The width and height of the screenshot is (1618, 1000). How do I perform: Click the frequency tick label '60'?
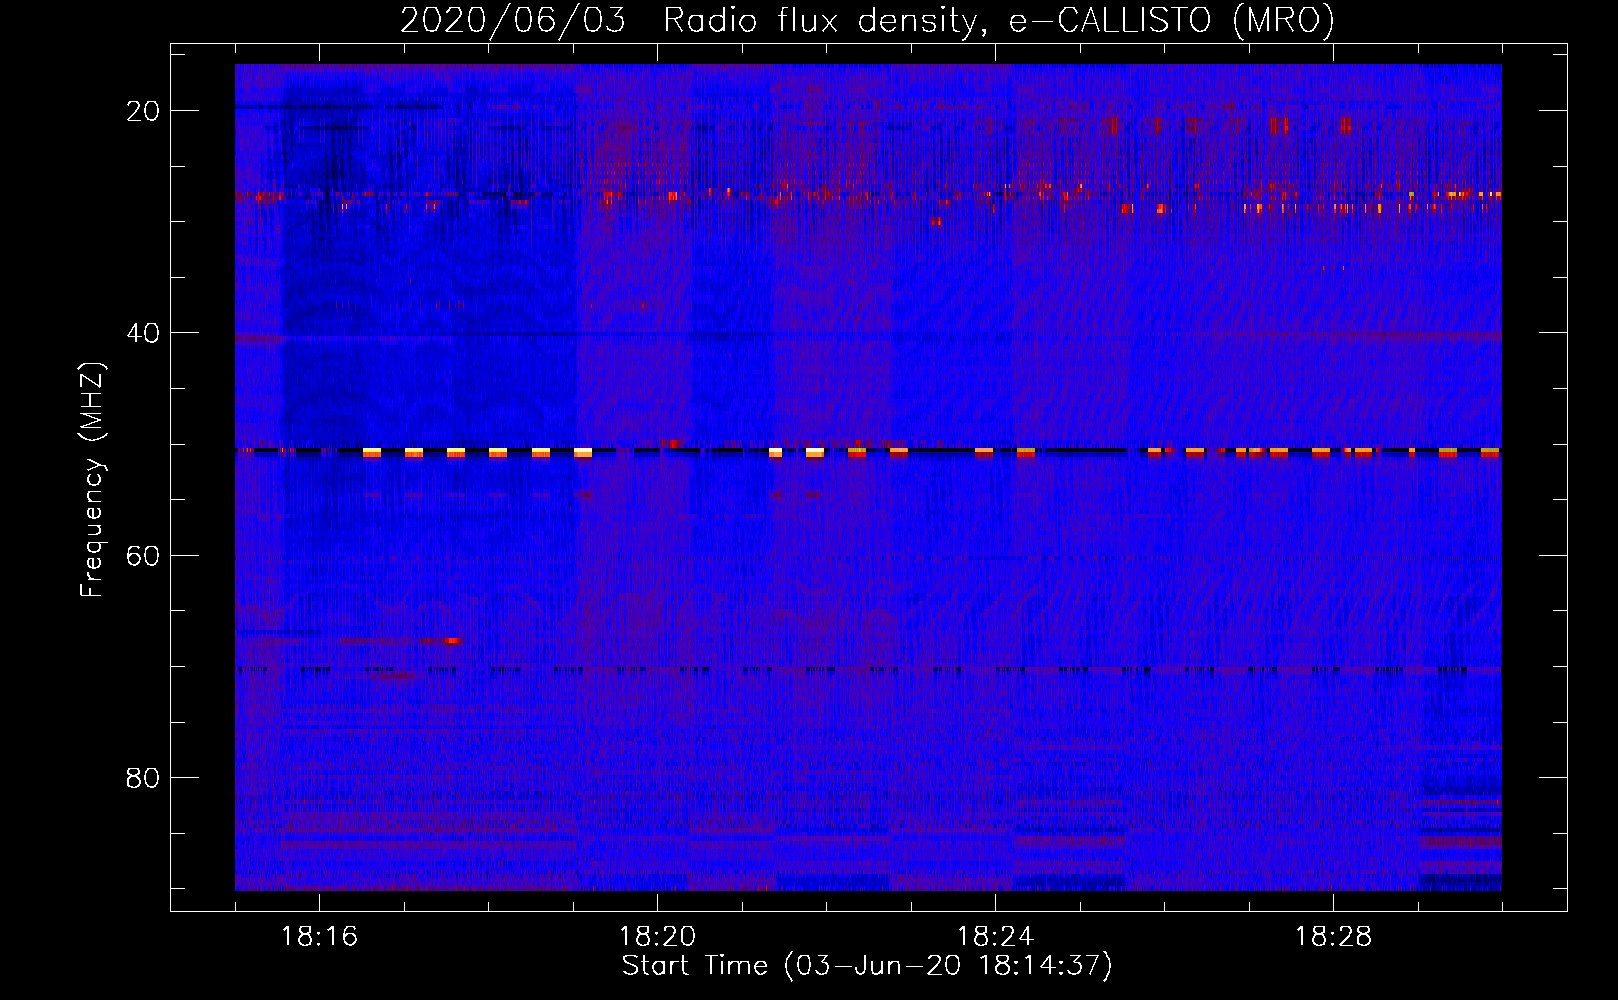click(x=143, y=555)
